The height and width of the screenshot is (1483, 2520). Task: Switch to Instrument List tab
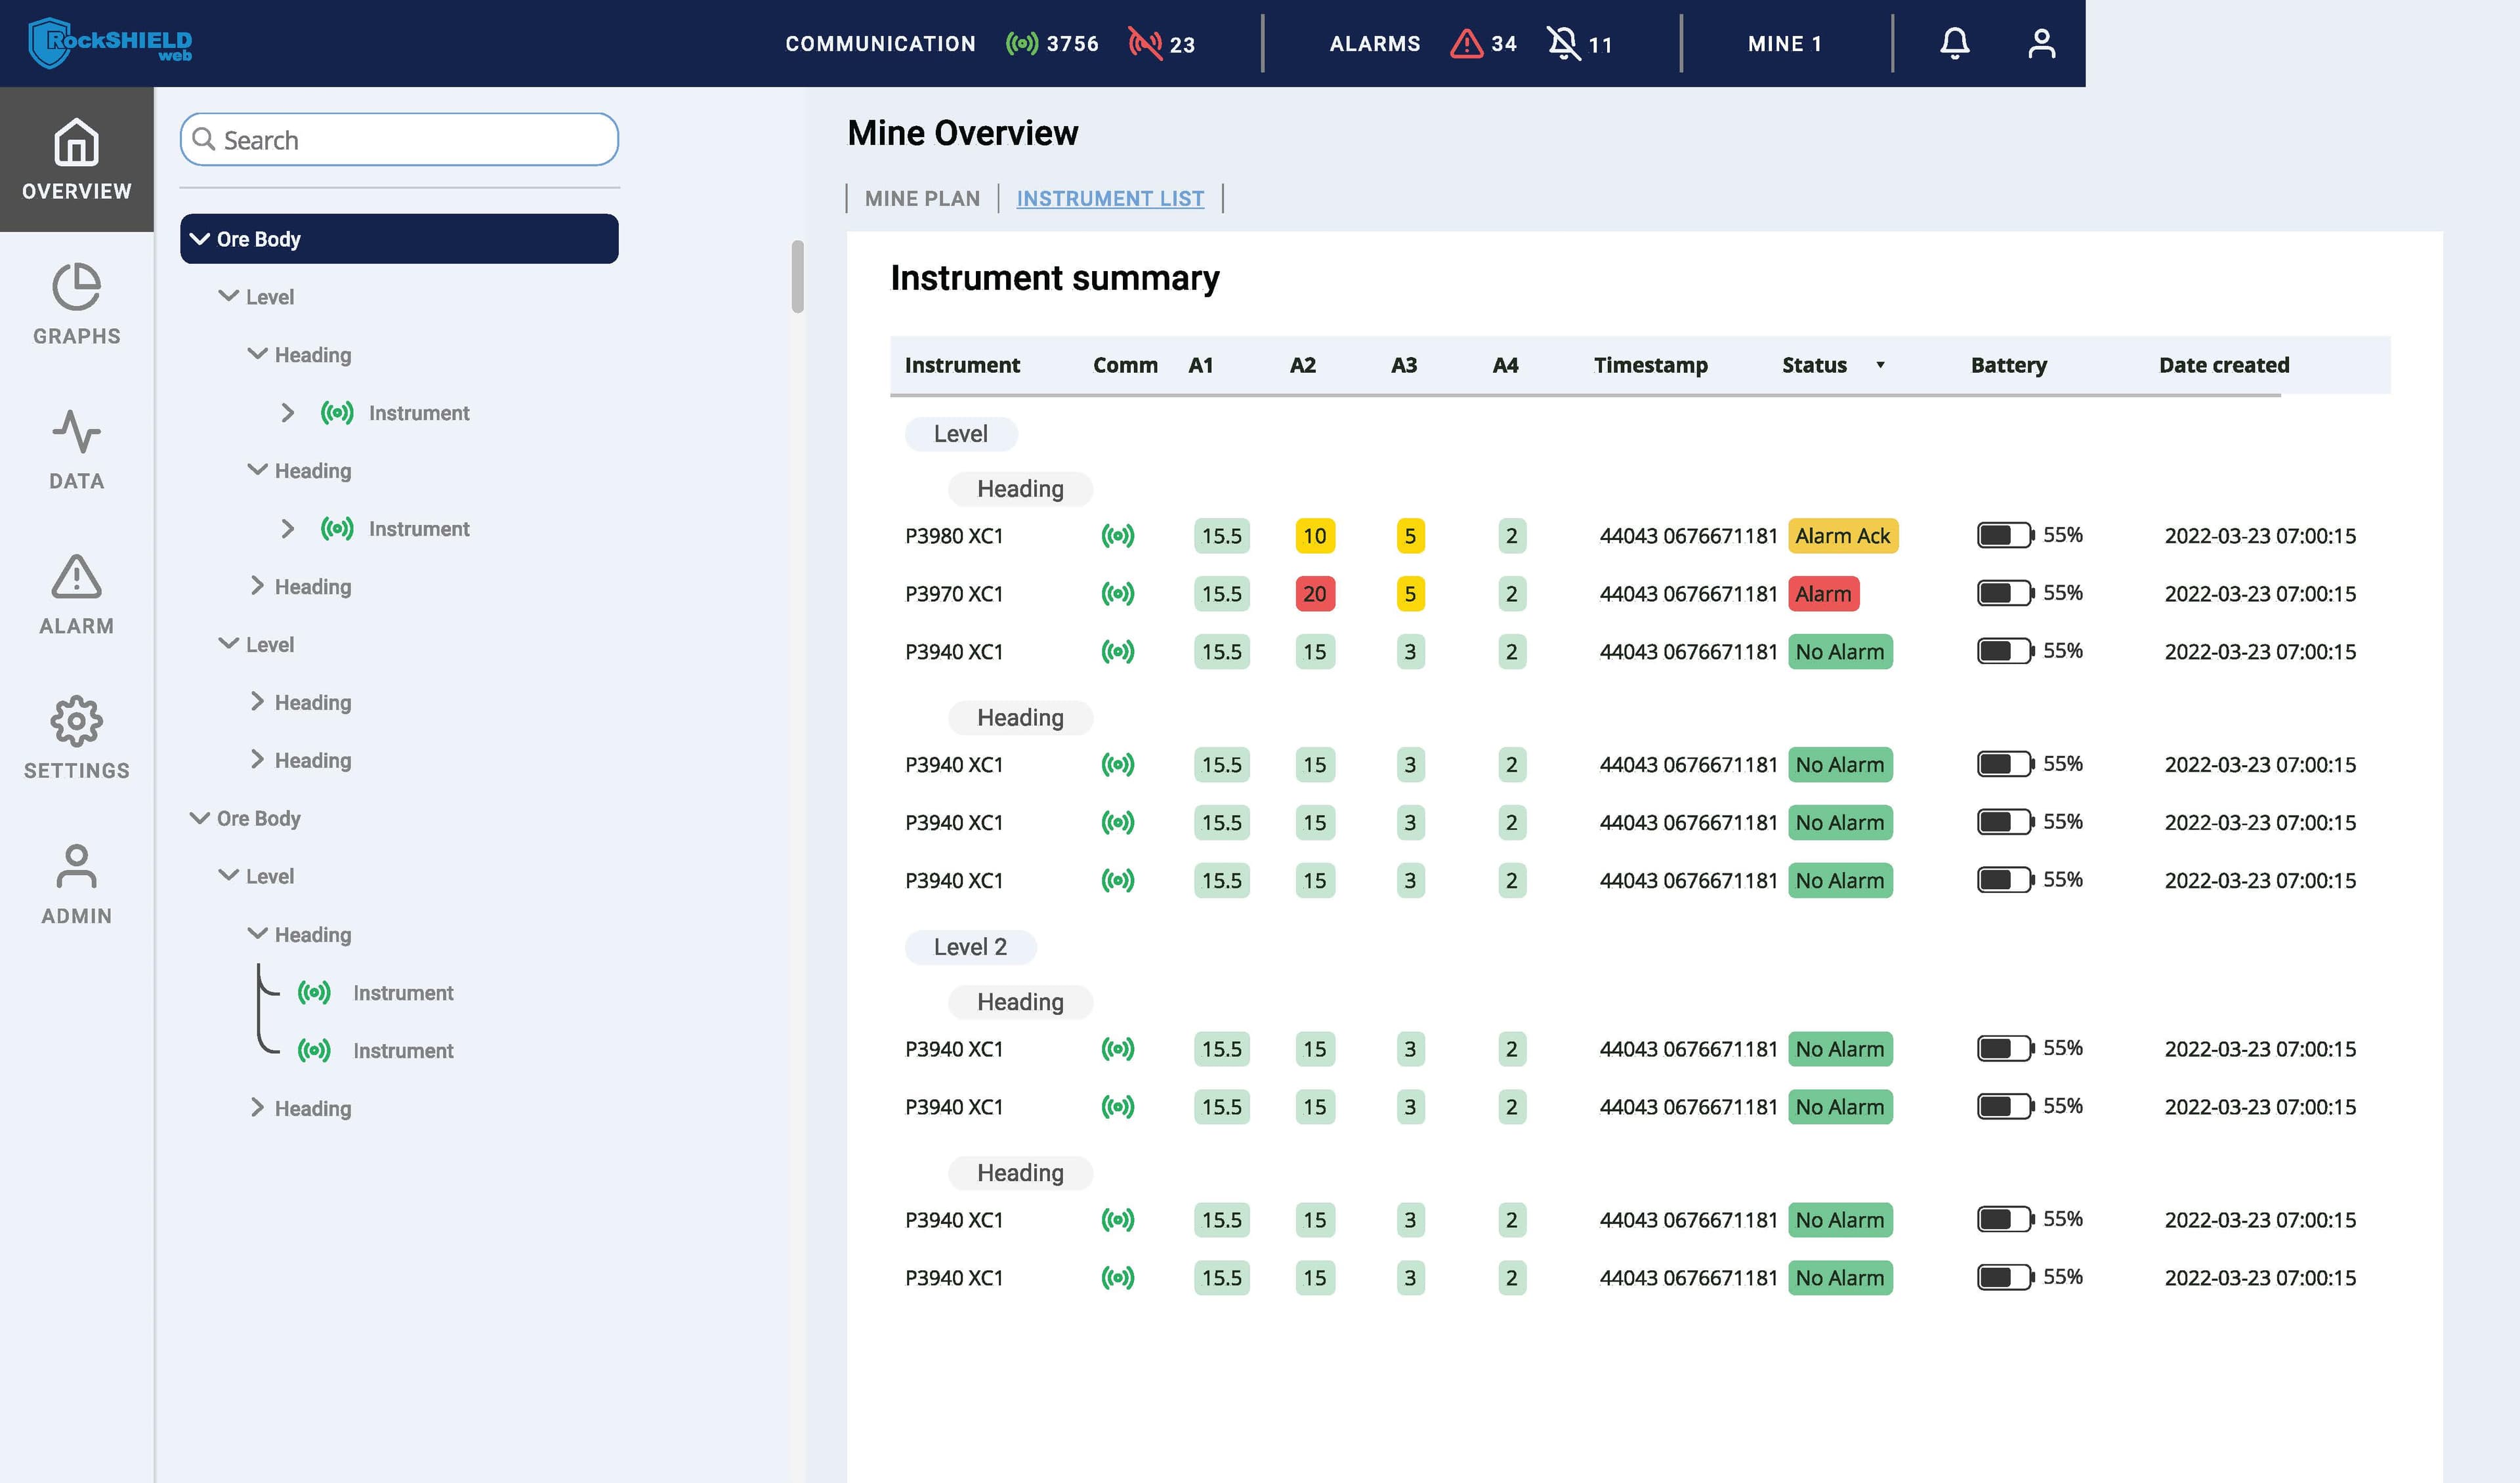click(1110, 198)
